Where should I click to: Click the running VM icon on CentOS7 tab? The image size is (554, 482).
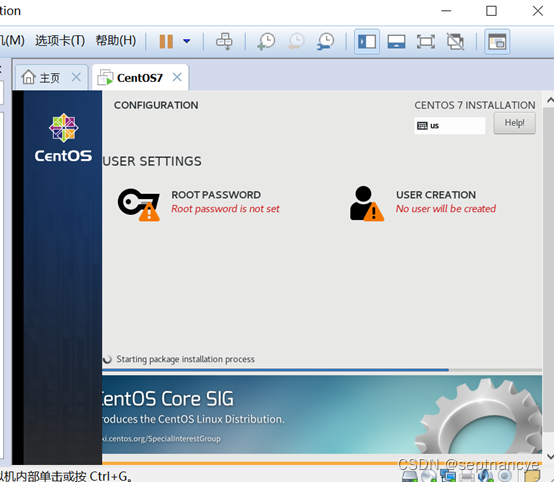point(105,77)
